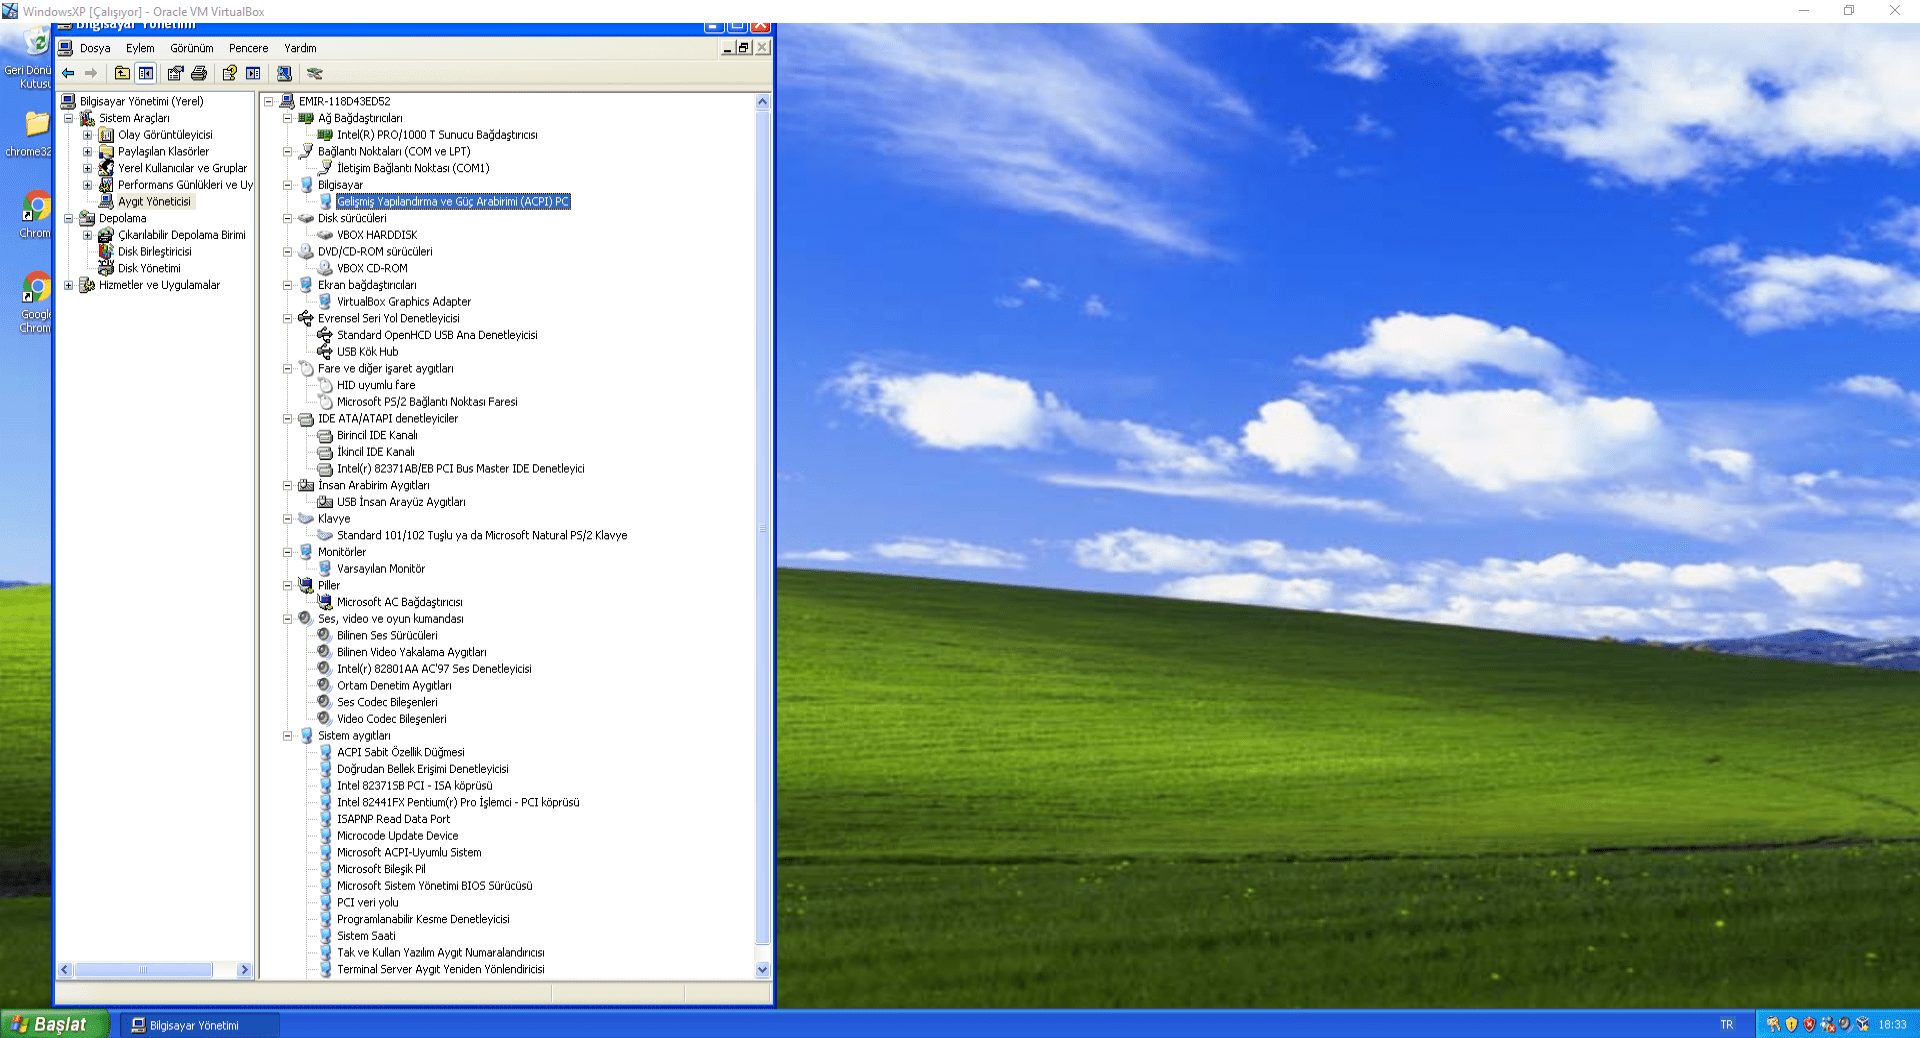Viewport: 1920px width, 1038px height.
Task: Toggle the action pane show/hide button
Action: pos(253,73)
